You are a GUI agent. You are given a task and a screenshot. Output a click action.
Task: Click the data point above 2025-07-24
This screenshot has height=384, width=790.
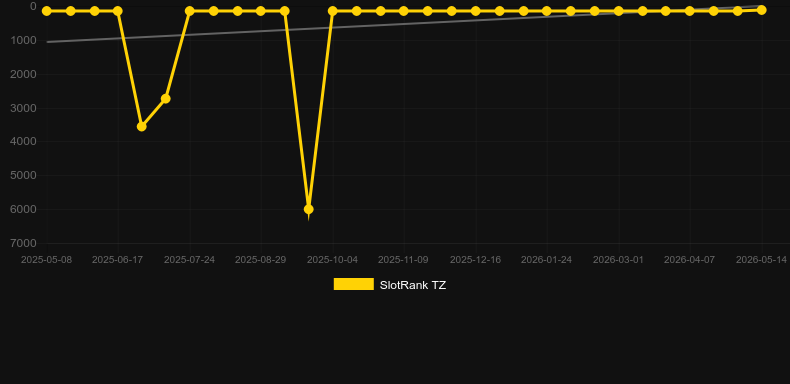[x=189, y=11]
